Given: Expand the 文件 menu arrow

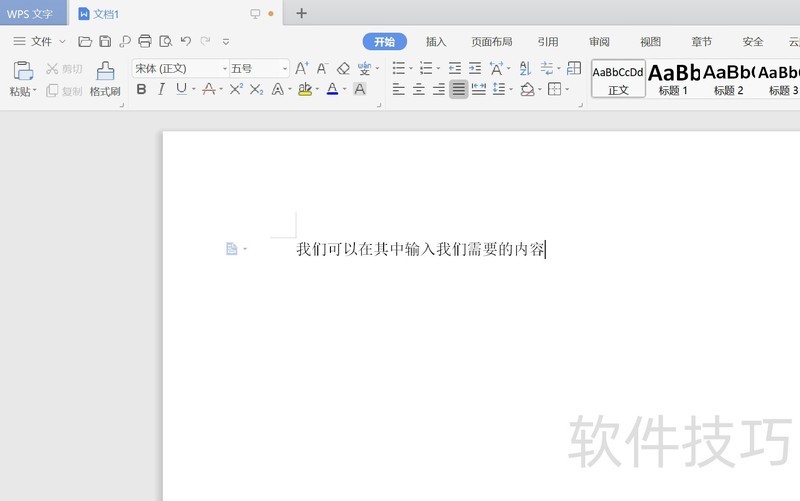Looking at the screenshot, I should (x=62, y=41).
